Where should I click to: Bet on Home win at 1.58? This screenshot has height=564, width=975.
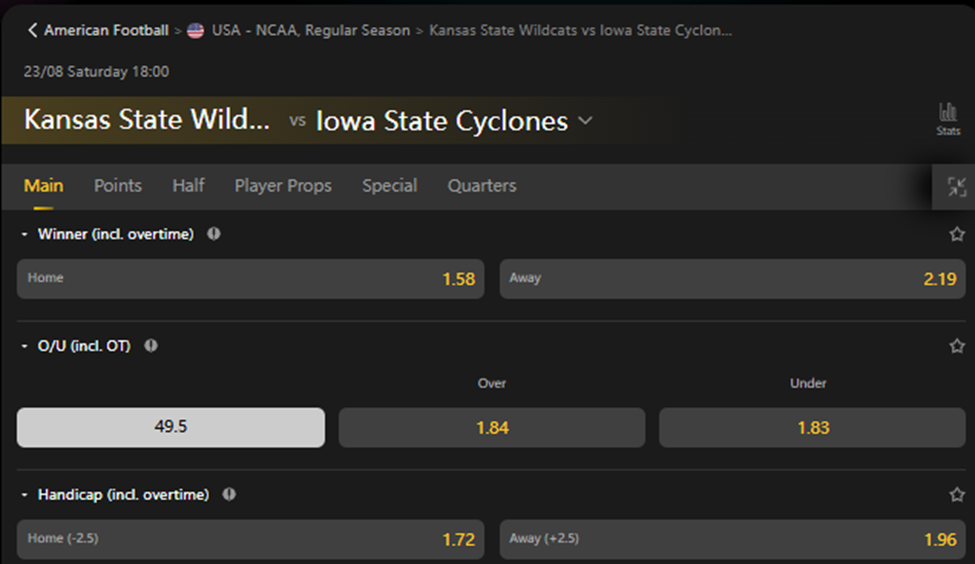coord(250,279)
